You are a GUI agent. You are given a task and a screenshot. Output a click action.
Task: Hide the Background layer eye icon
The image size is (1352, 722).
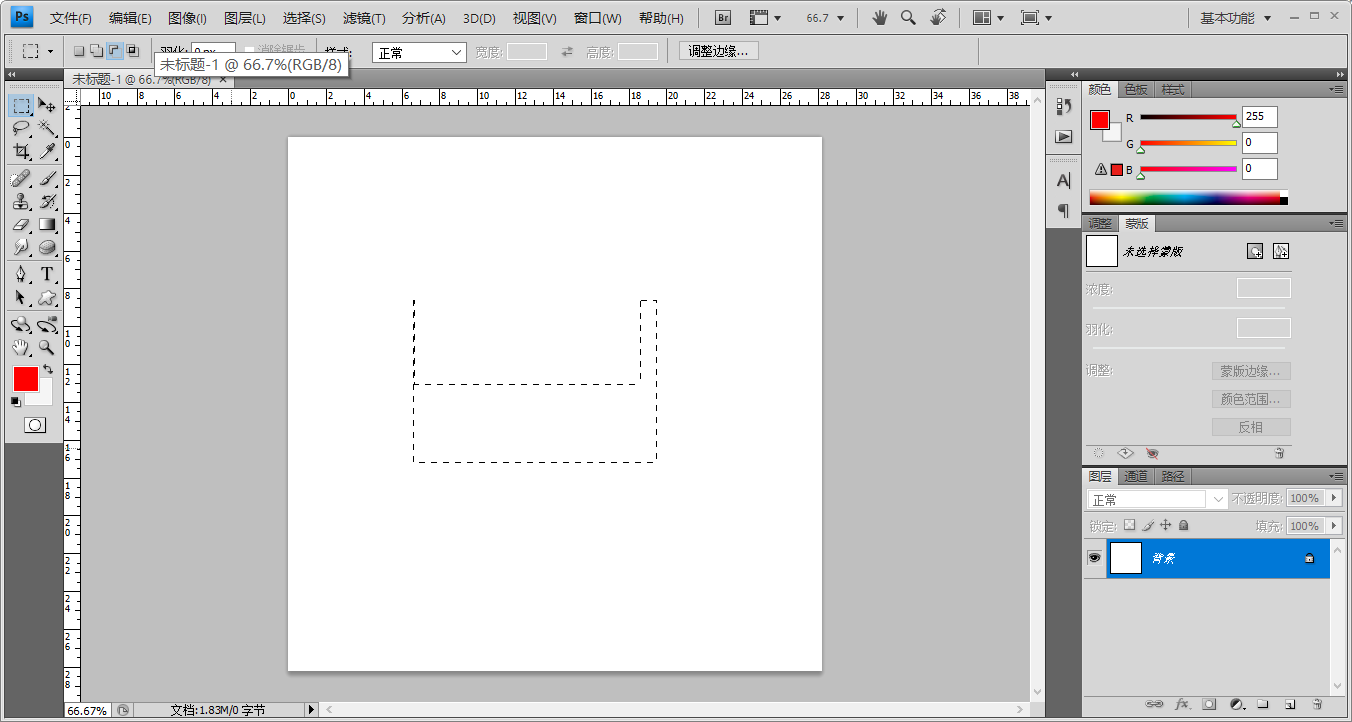(1095, 558)
